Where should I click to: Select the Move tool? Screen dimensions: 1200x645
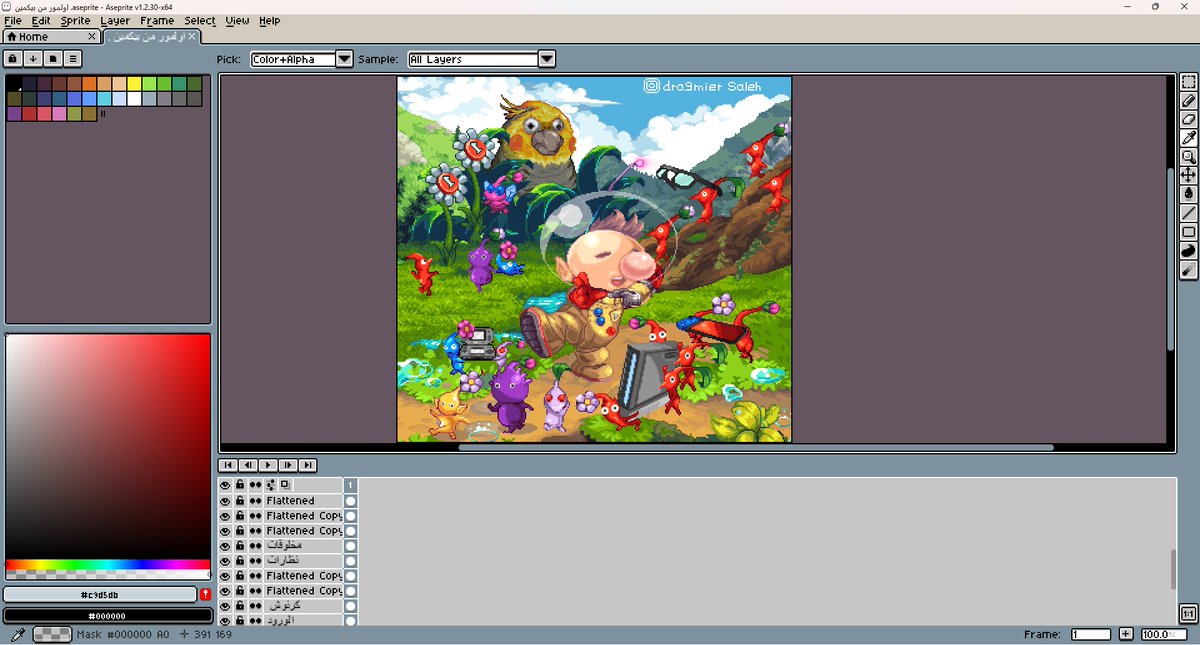coord(1189,175)
